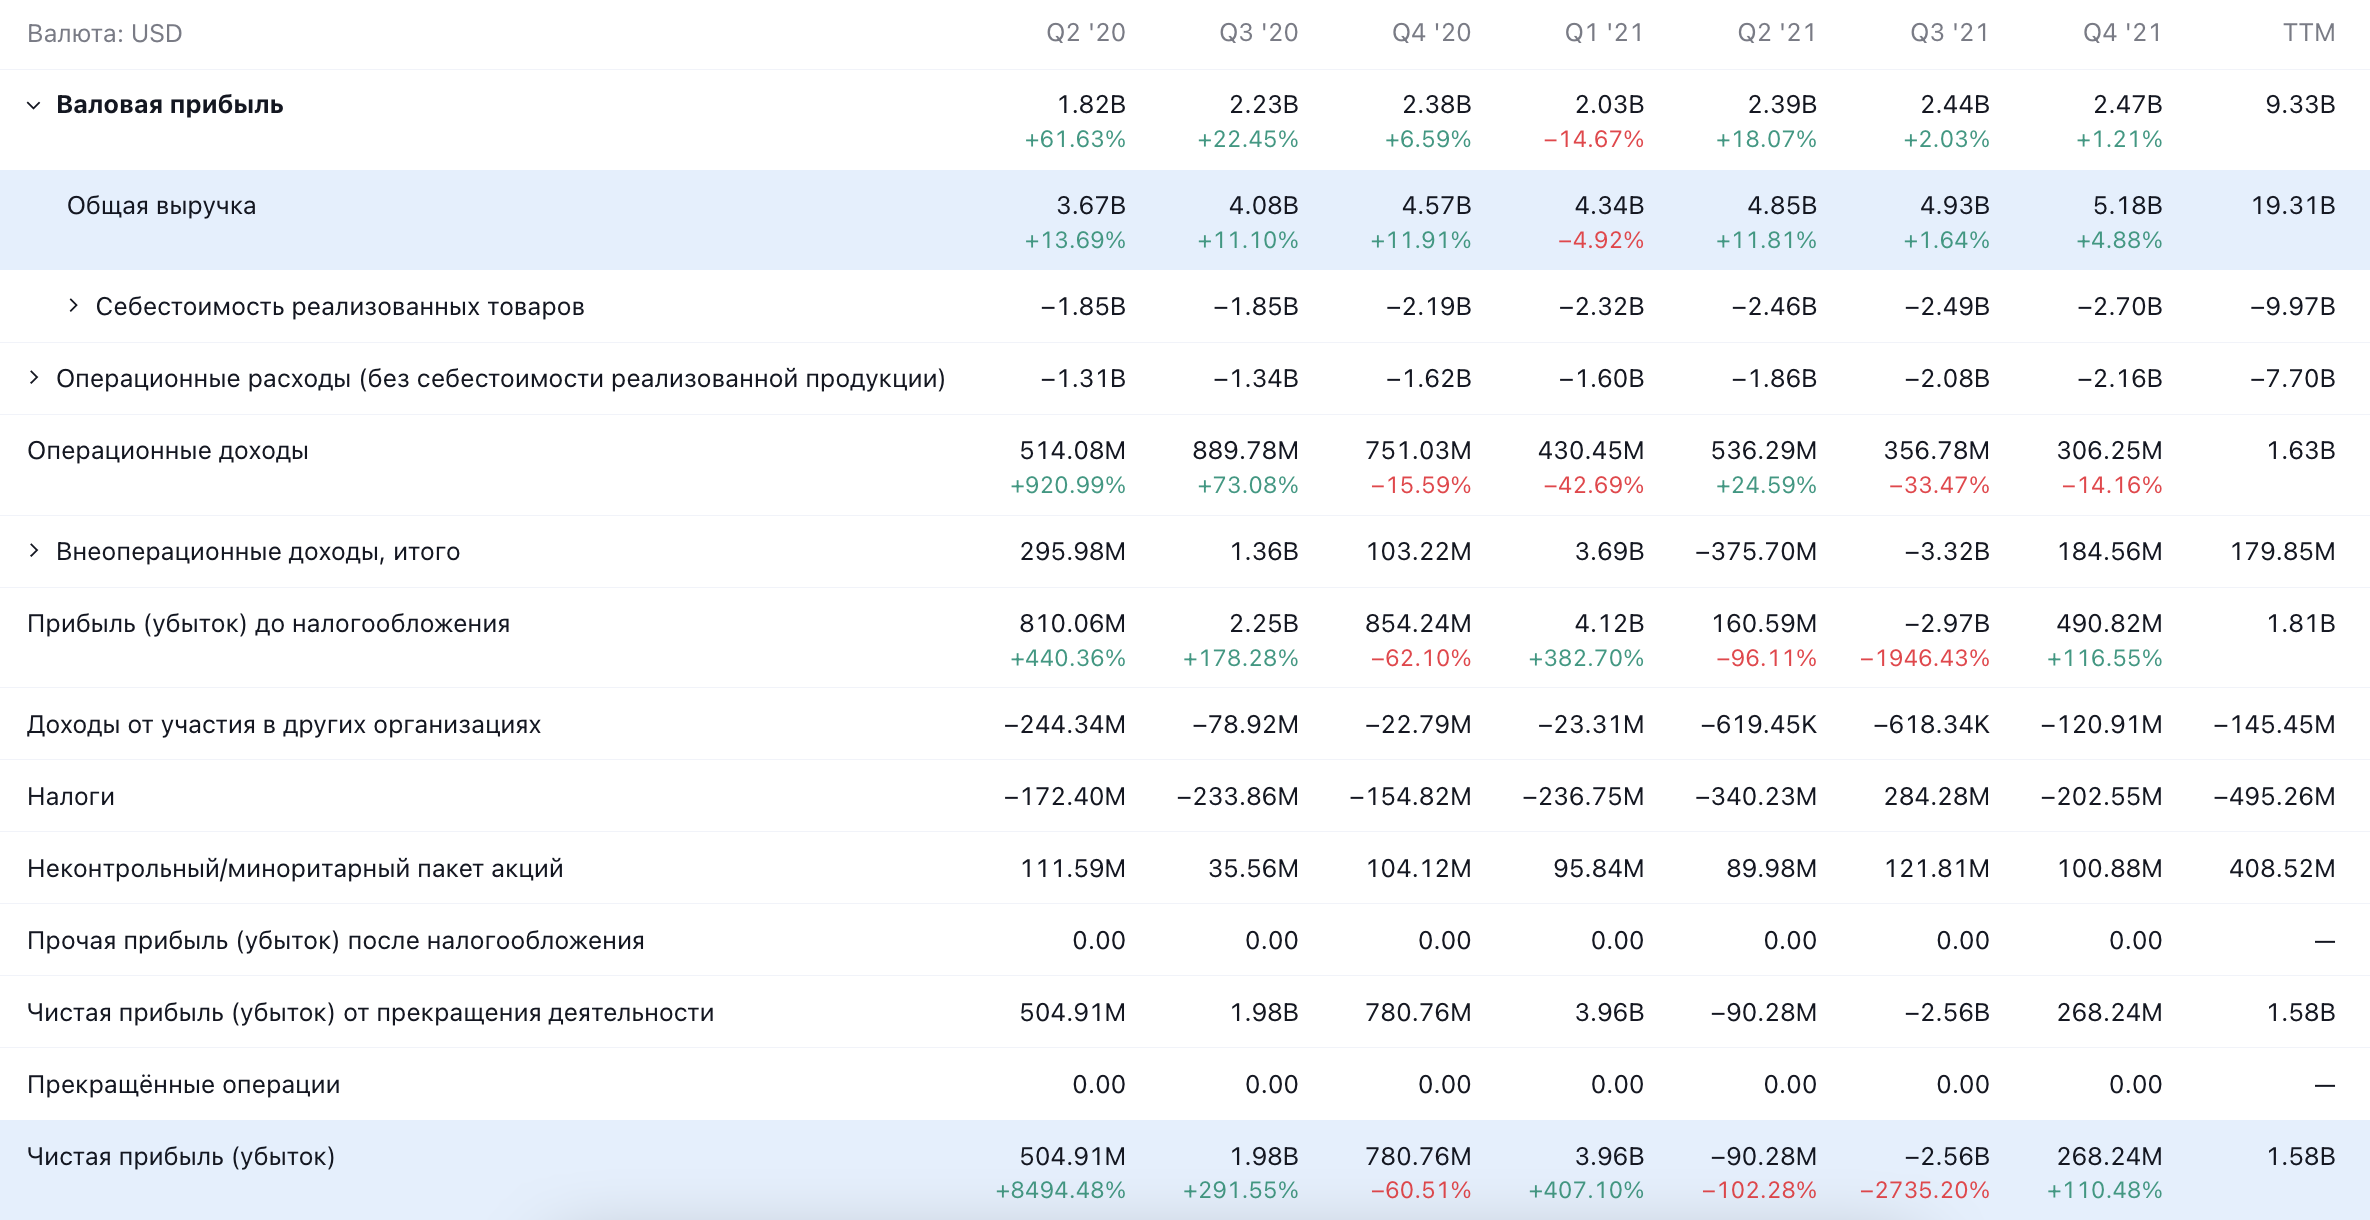Click equity income value −244.34M
2370x1220 pixels.
pyautogui.click(x=1065, y=724)
